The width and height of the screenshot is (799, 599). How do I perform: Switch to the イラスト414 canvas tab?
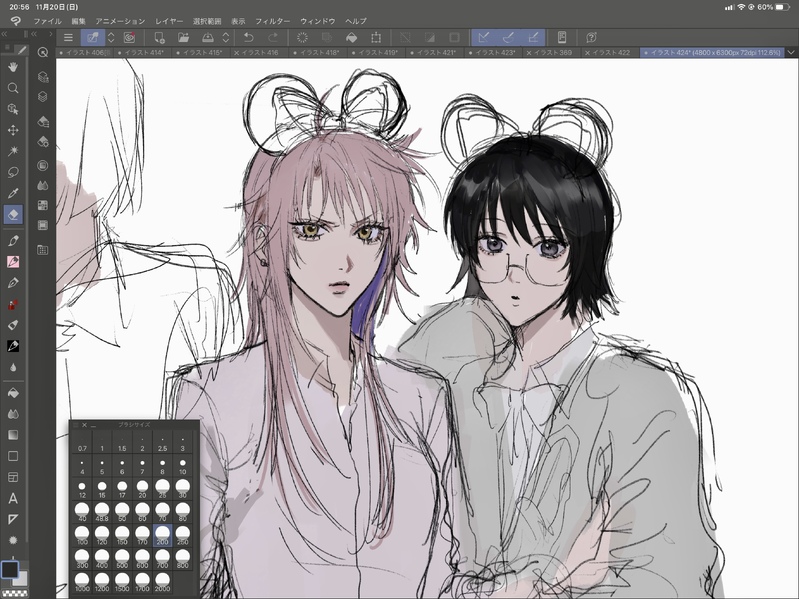pos(141,52)
